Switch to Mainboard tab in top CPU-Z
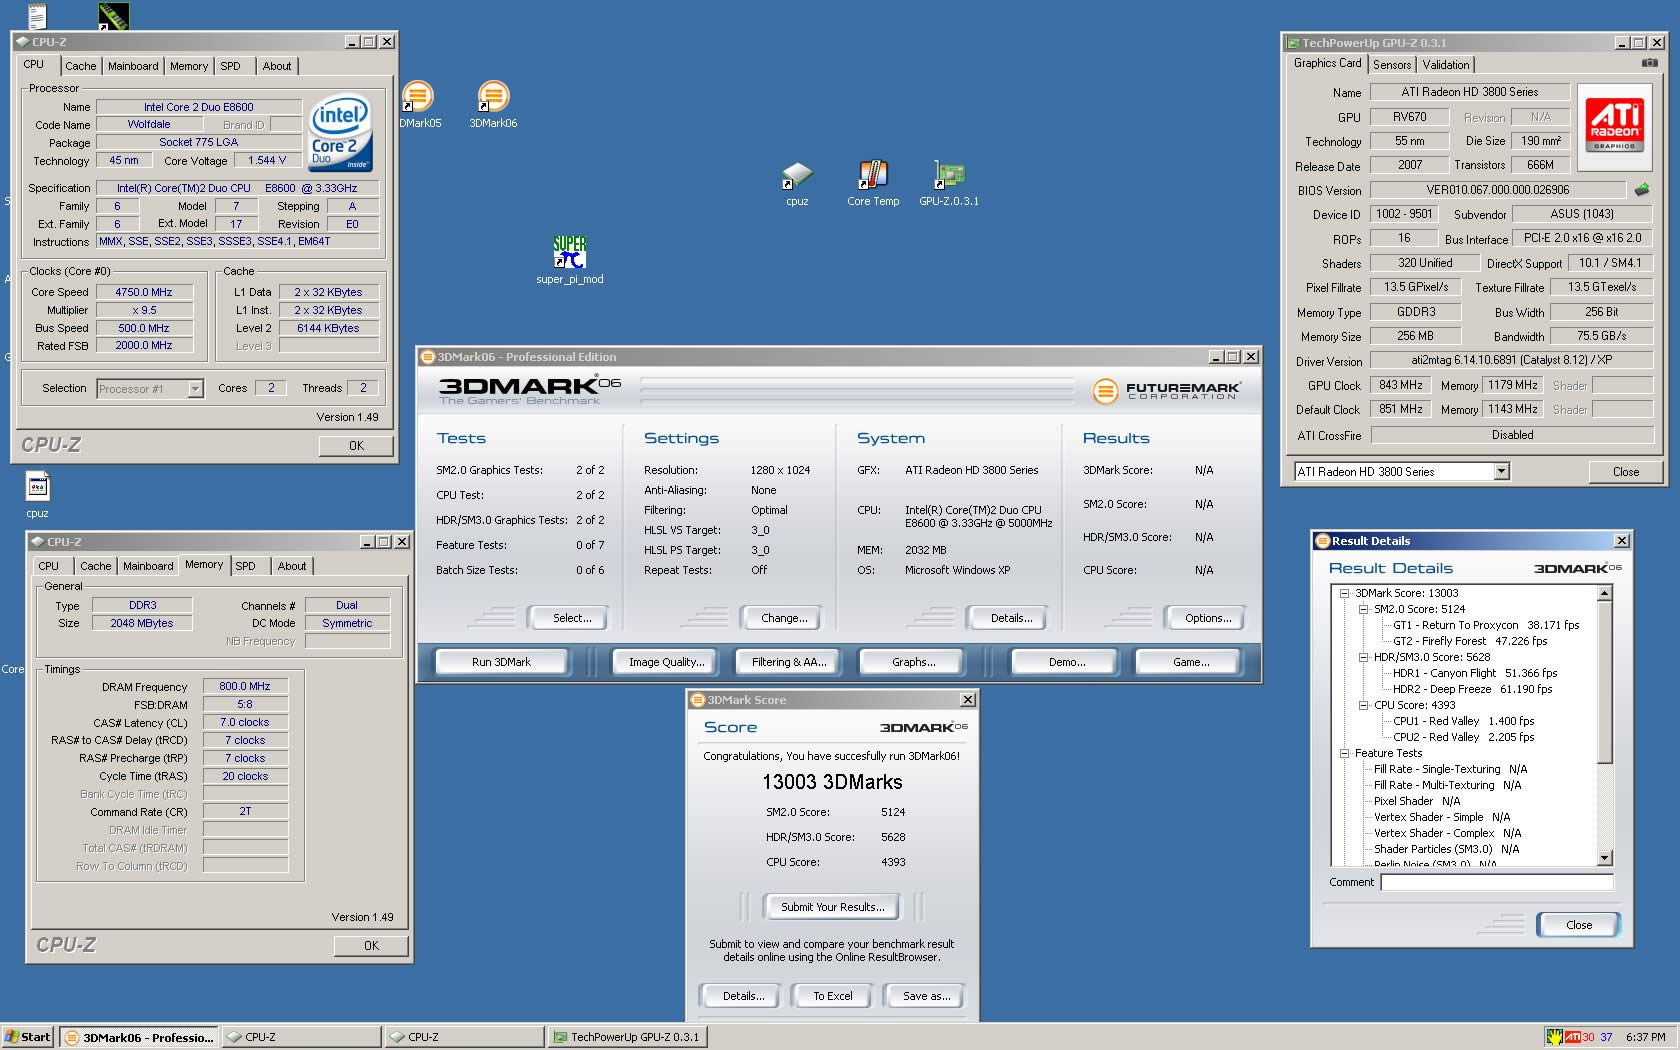This screenshot has height=1050, width=1680. pyautogui.click(x=133, y=66)
